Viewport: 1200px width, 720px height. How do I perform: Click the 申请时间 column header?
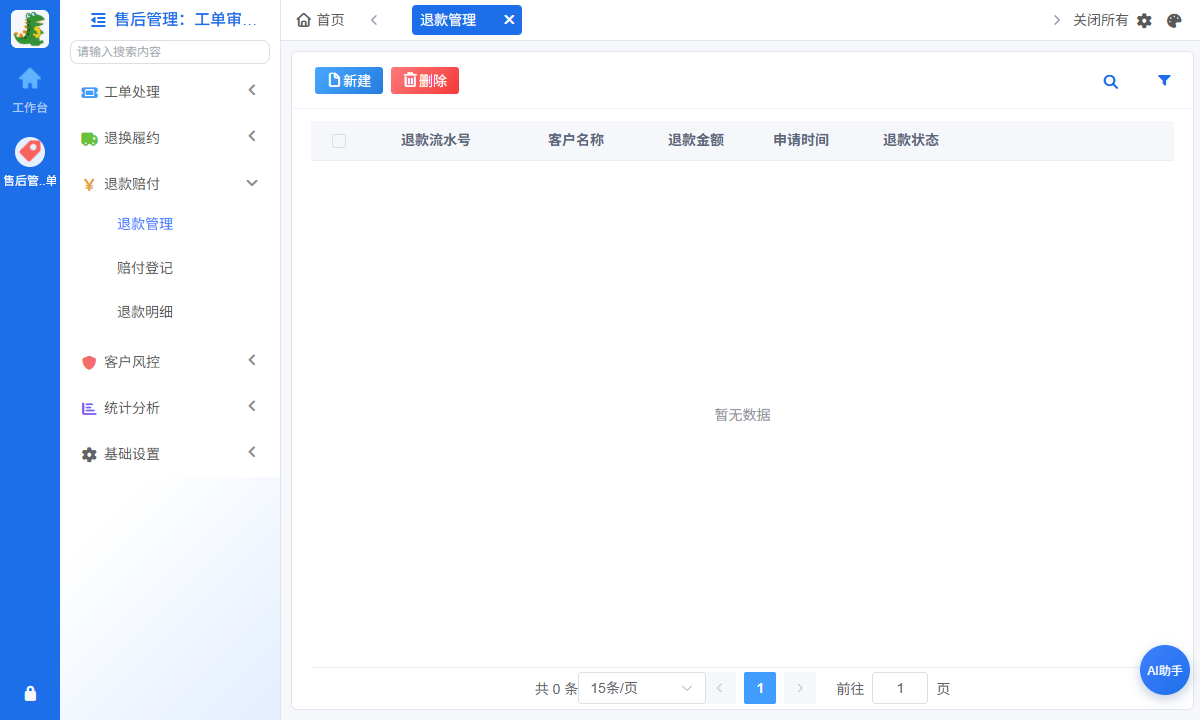click(x=801, y=140)
